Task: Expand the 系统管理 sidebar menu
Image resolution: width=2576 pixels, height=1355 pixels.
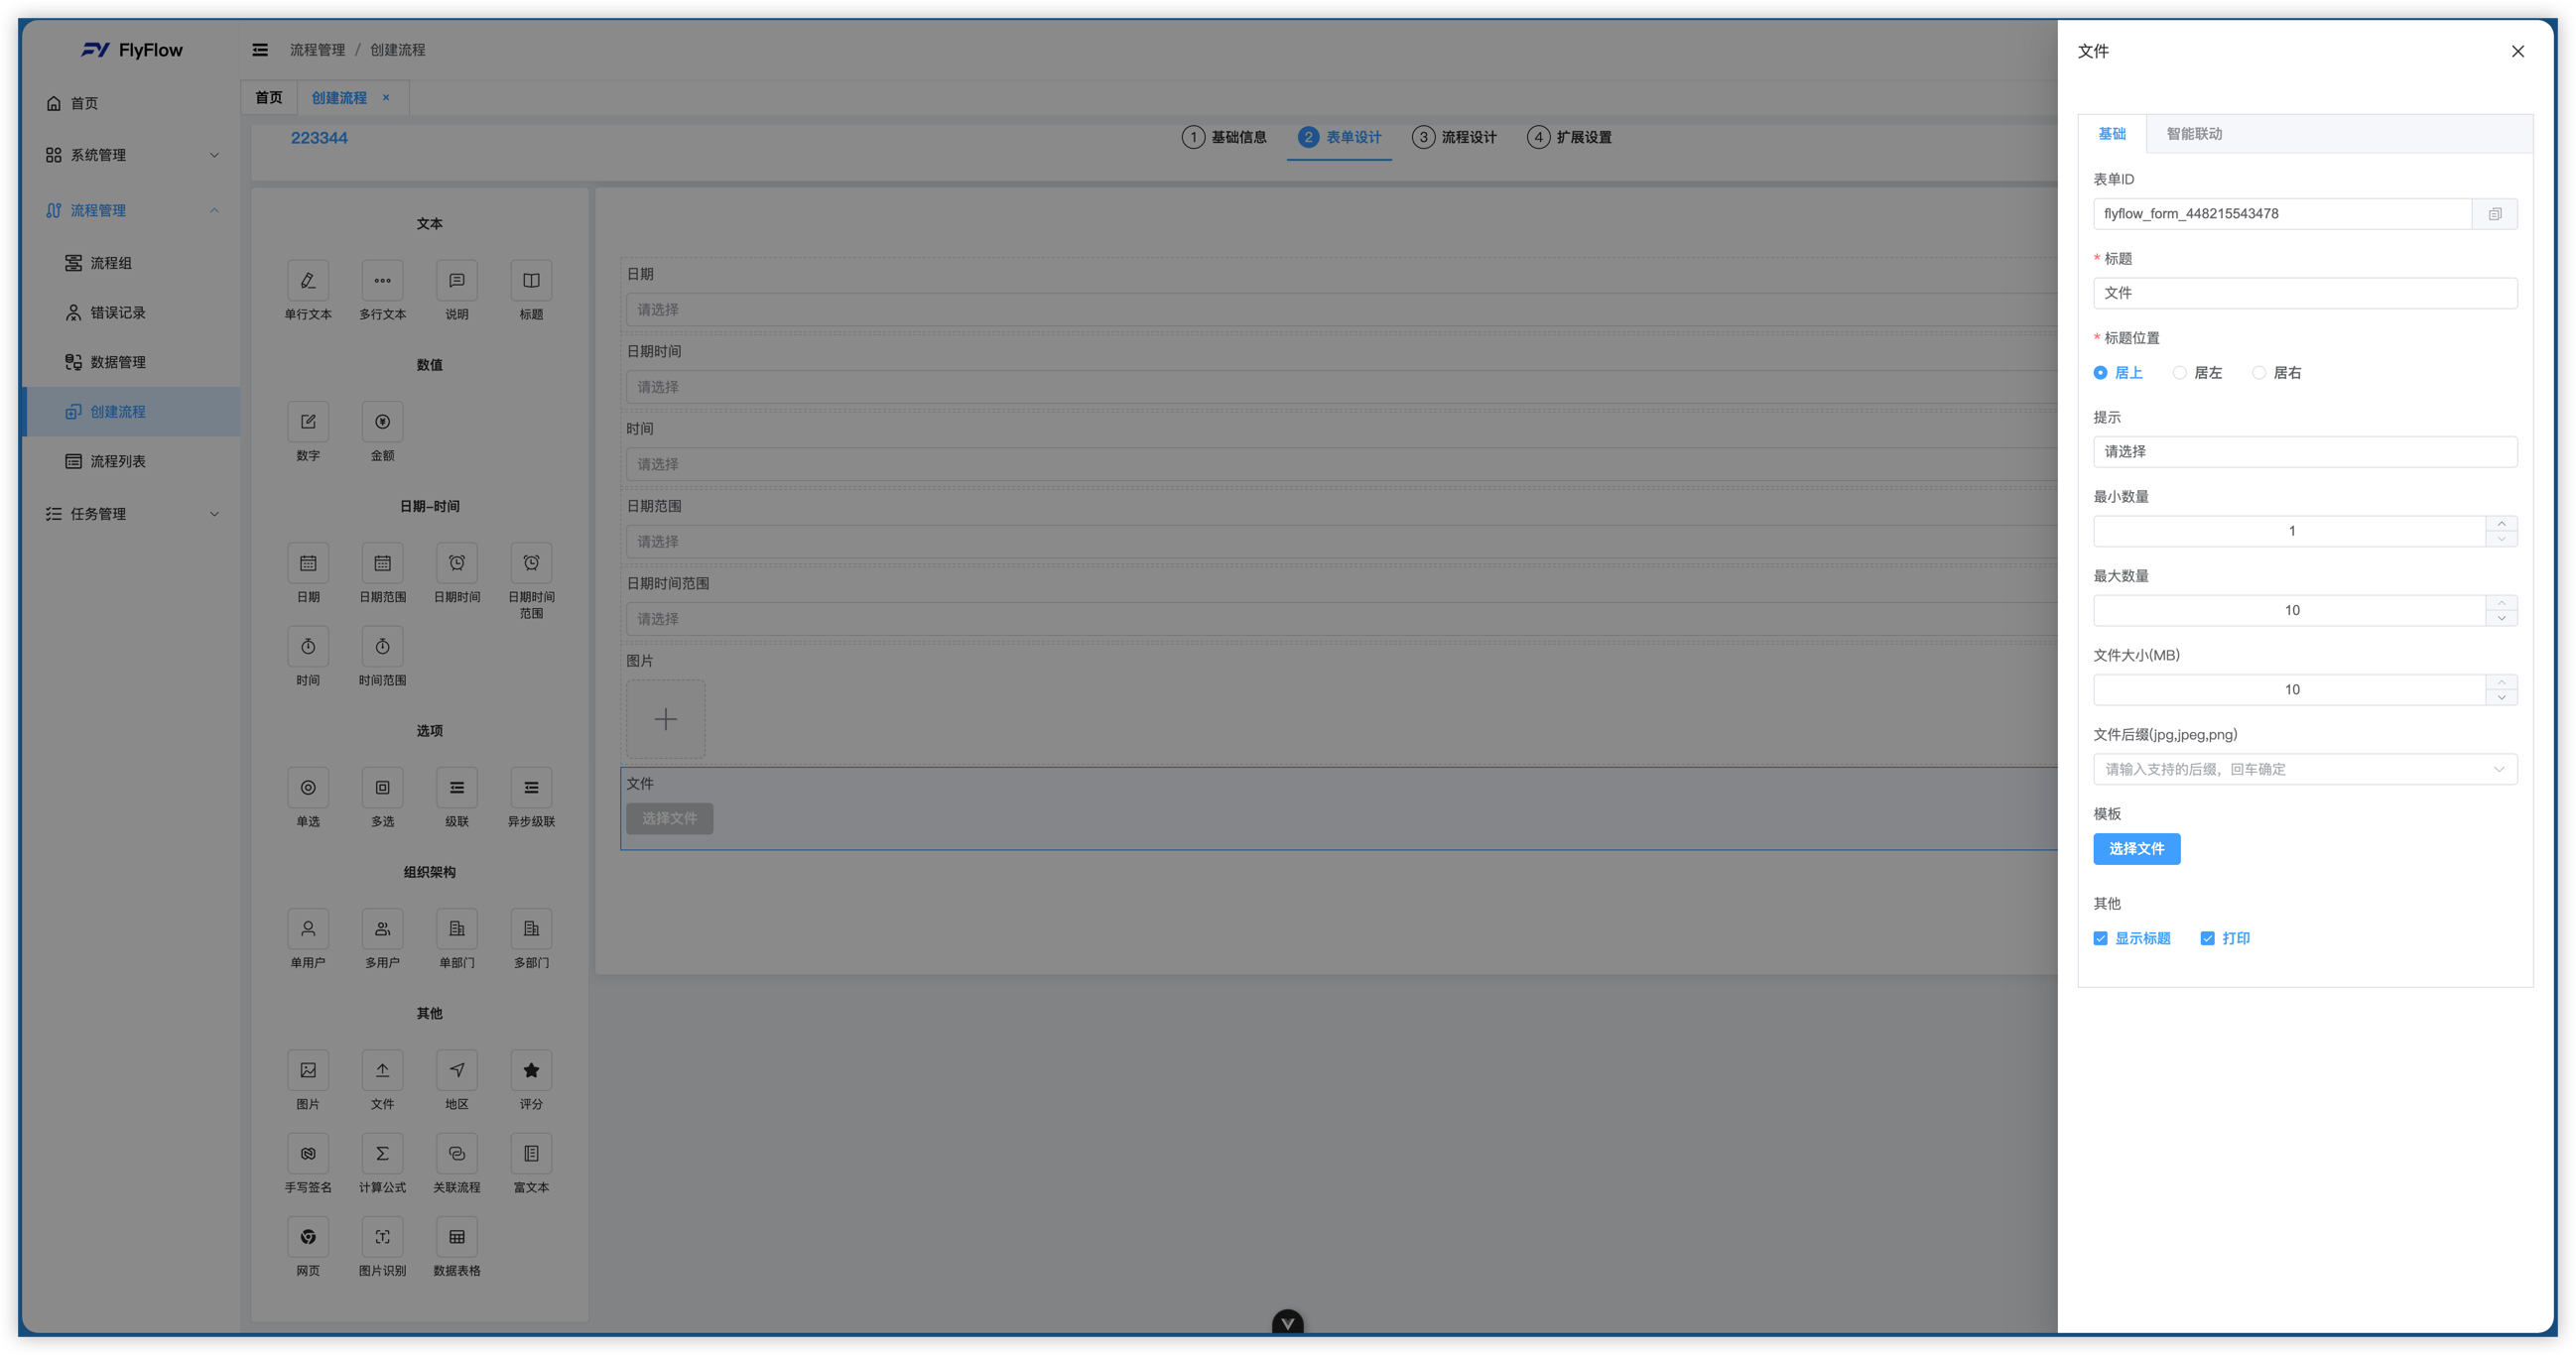Action: 131,155
